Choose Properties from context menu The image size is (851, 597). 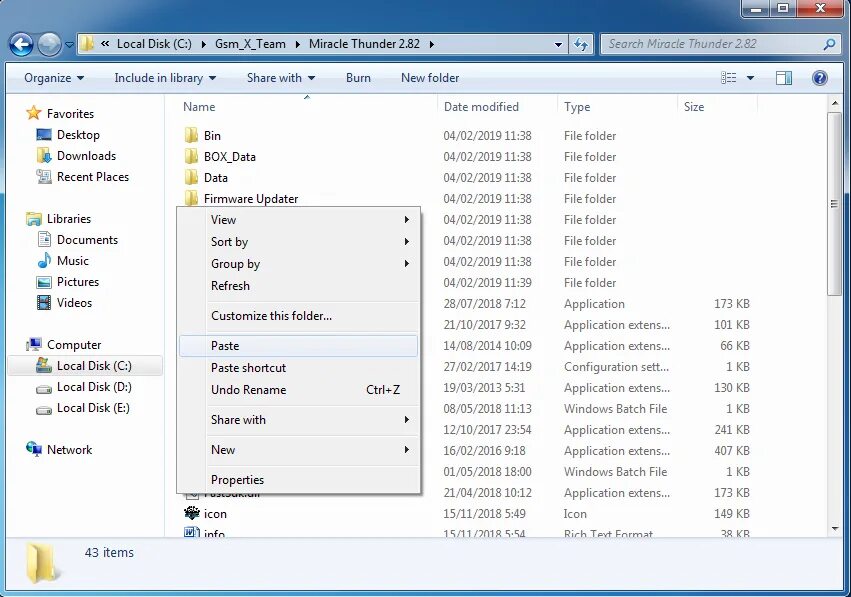click(298, 480)
